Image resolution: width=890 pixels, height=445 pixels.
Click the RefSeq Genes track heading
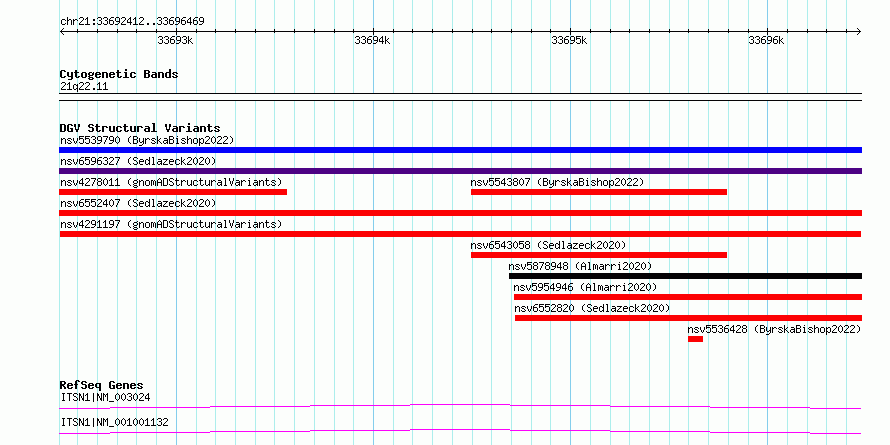[101, 386]
